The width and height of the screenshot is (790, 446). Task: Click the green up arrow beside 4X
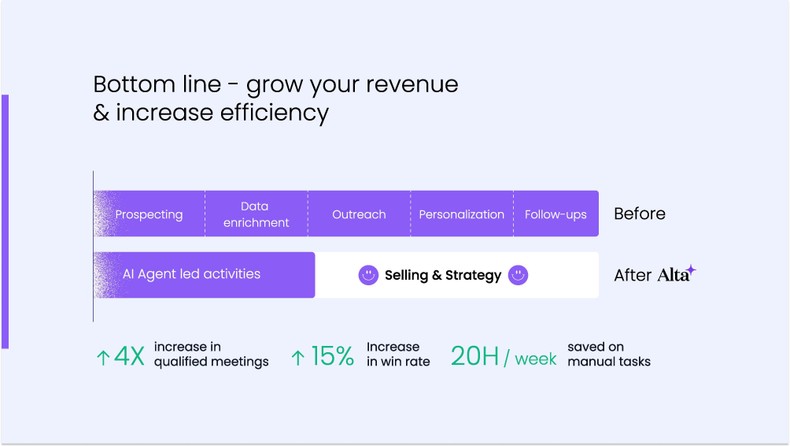(x=102, y=355)
